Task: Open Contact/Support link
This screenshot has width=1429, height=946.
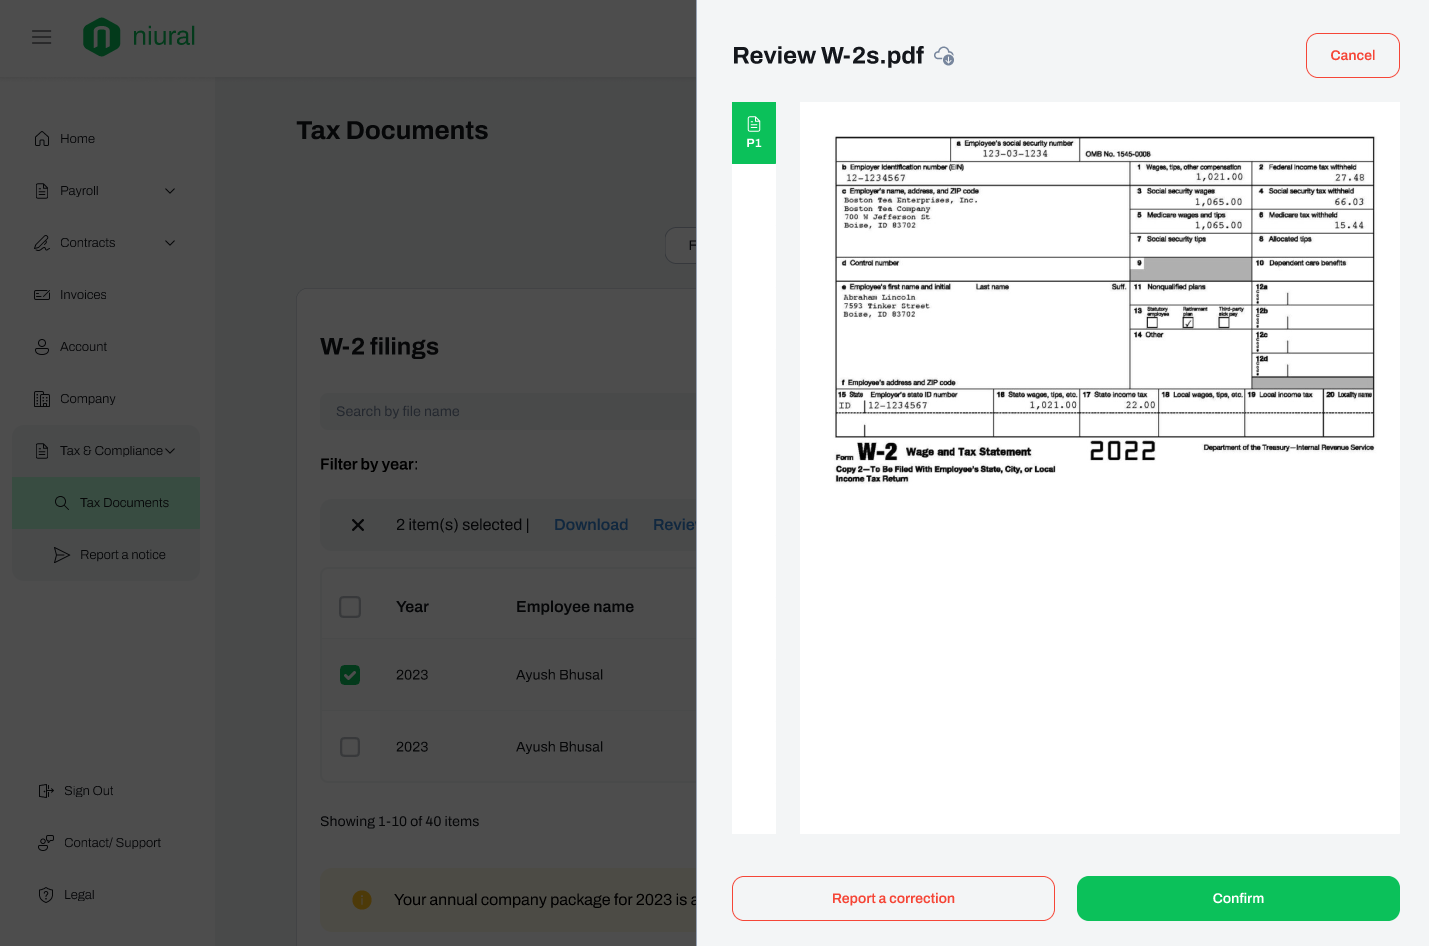Action: click(x=112, y=843)
